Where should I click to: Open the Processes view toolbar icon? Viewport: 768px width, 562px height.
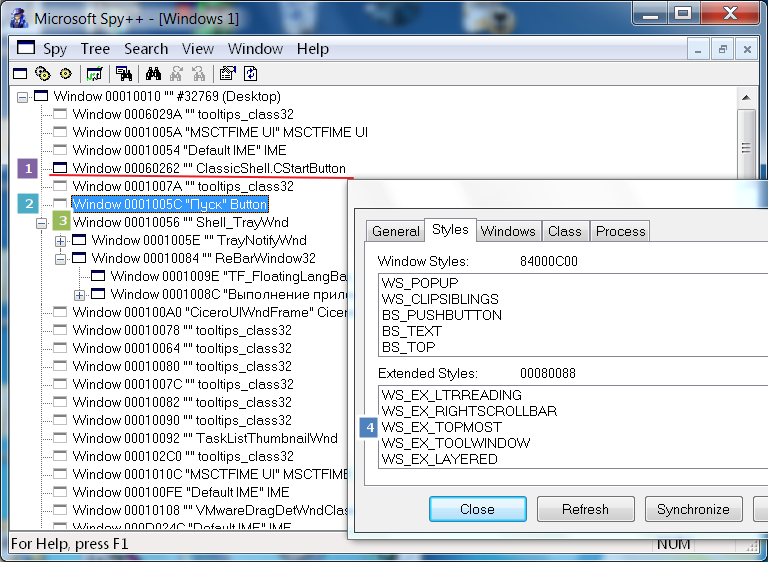click(43, 74)
